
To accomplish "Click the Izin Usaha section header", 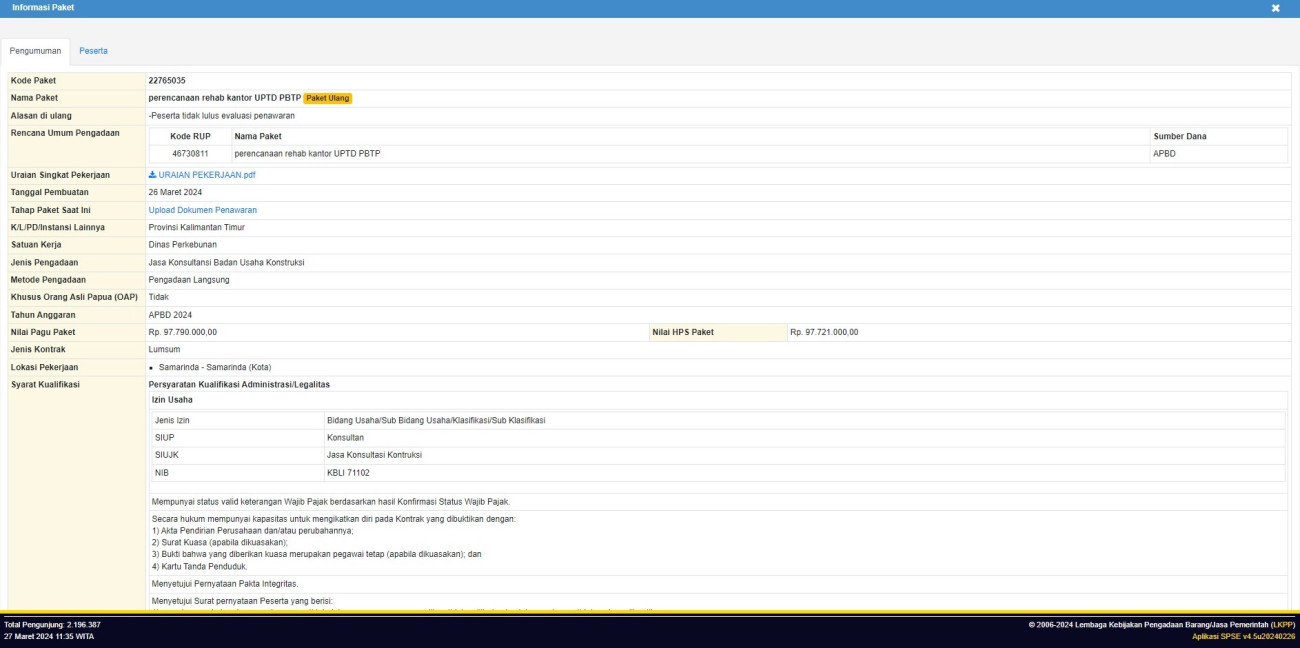I will pyautogui.click(x=172, y=400).
